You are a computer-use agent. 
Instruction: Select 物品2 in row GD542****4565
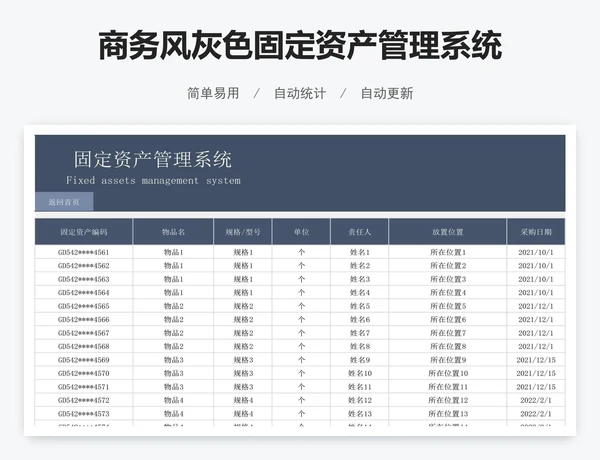pos(173,306)
